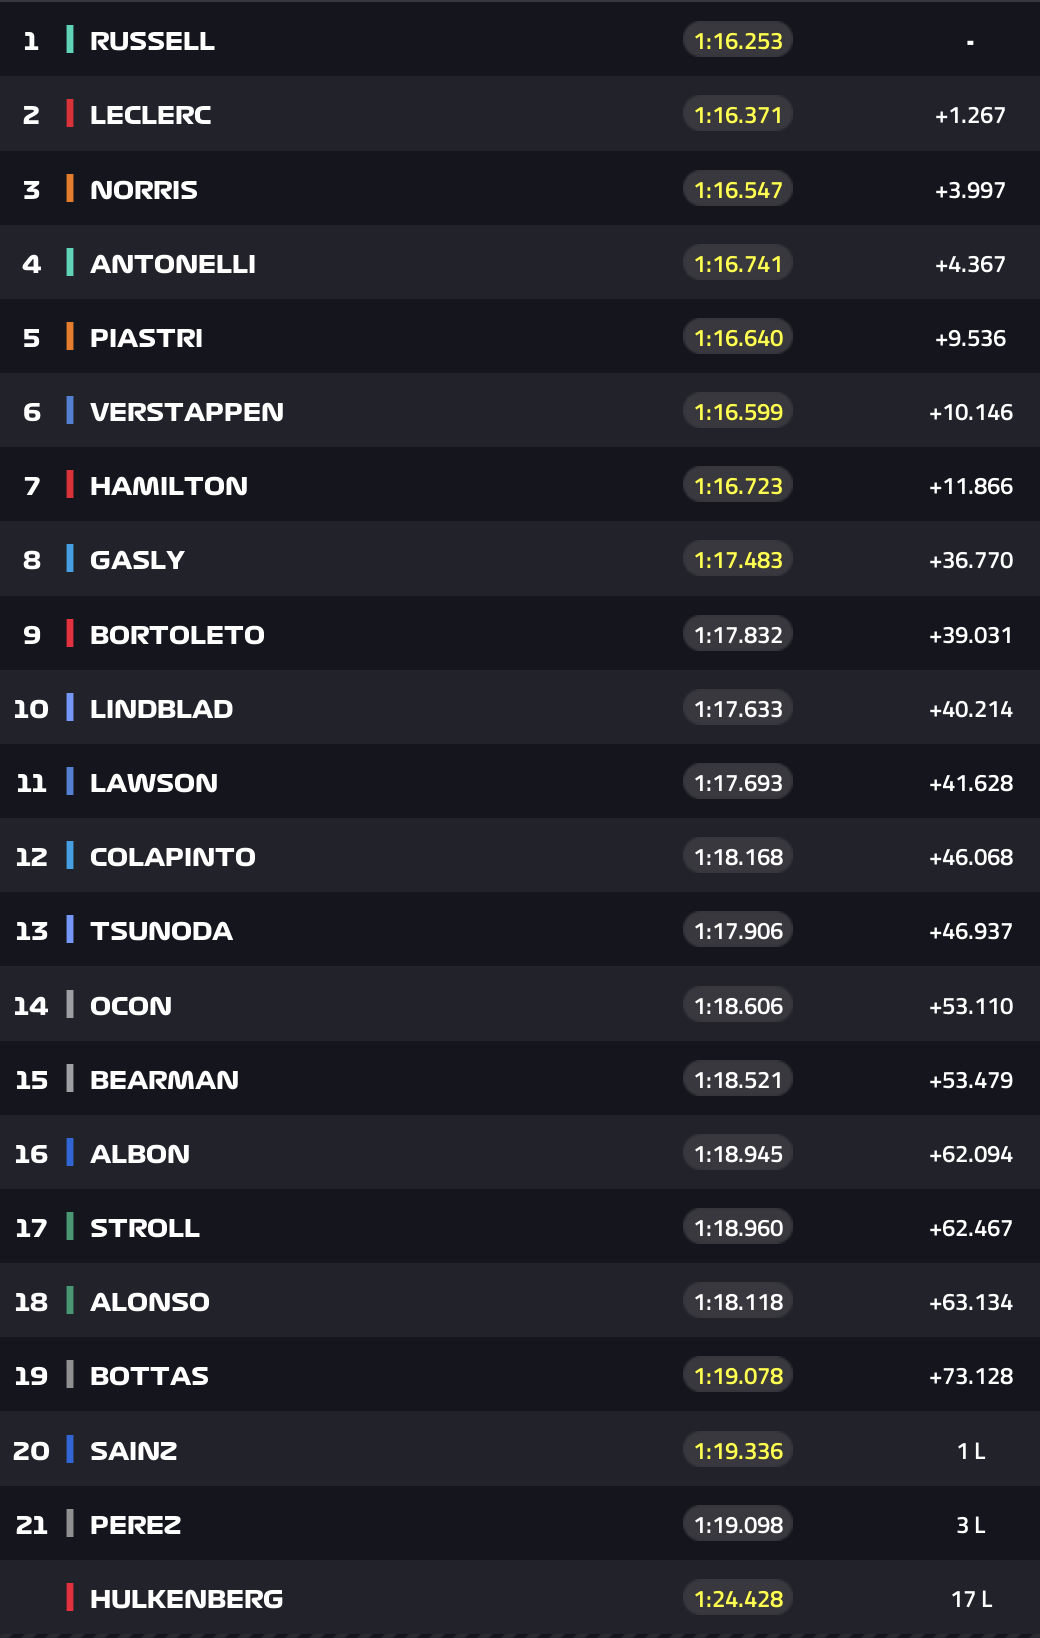Select COLAPINTO driver name
1040x1638 pixels.
click(173, 857)
